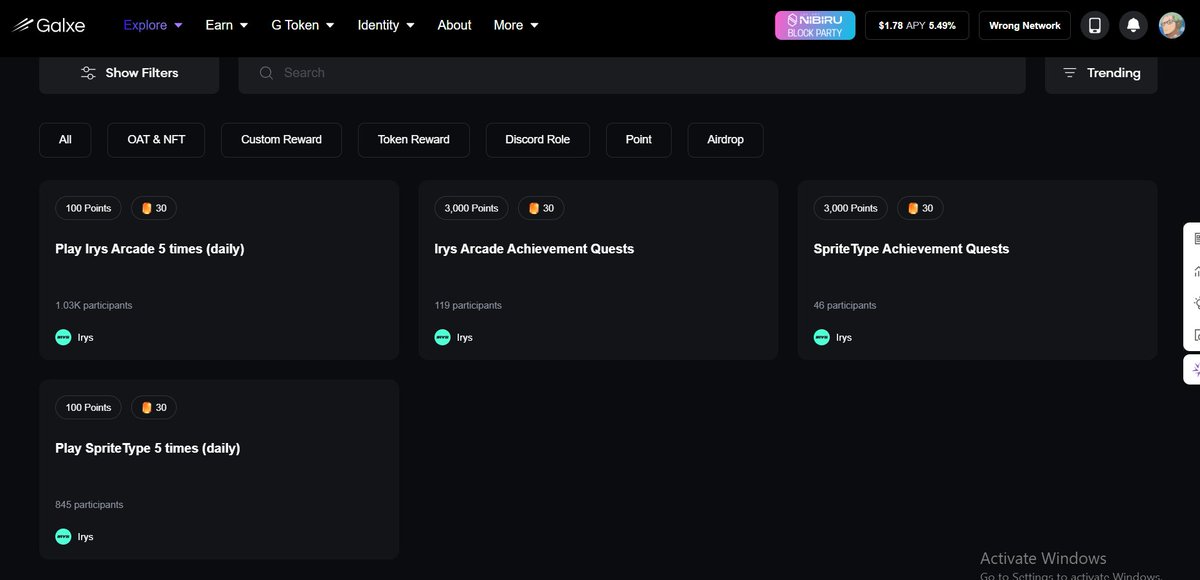Click Irys name on SpriteType Achievement card
This screenshot has height=580, width=1200.
pos(843,338)
